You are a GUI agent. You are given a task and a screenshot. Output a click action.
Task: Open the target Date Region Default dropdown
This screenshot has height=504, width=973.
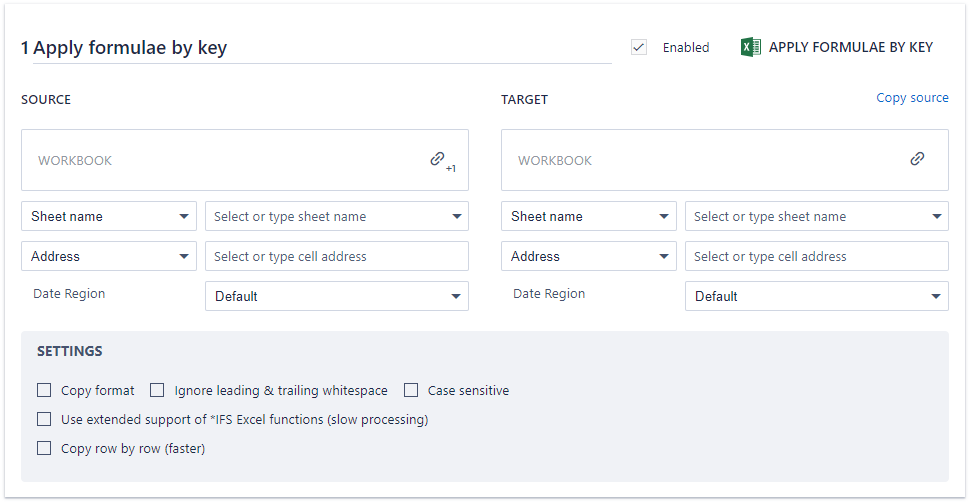[816, 296]
